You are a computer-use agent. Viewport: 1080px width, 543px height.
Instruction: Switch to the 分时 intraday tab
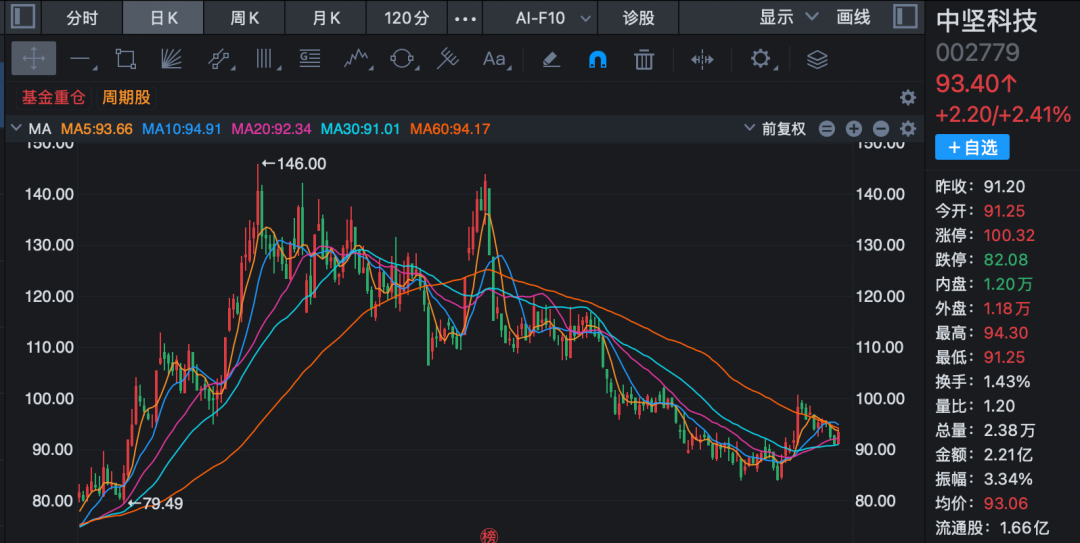point(82,18)
